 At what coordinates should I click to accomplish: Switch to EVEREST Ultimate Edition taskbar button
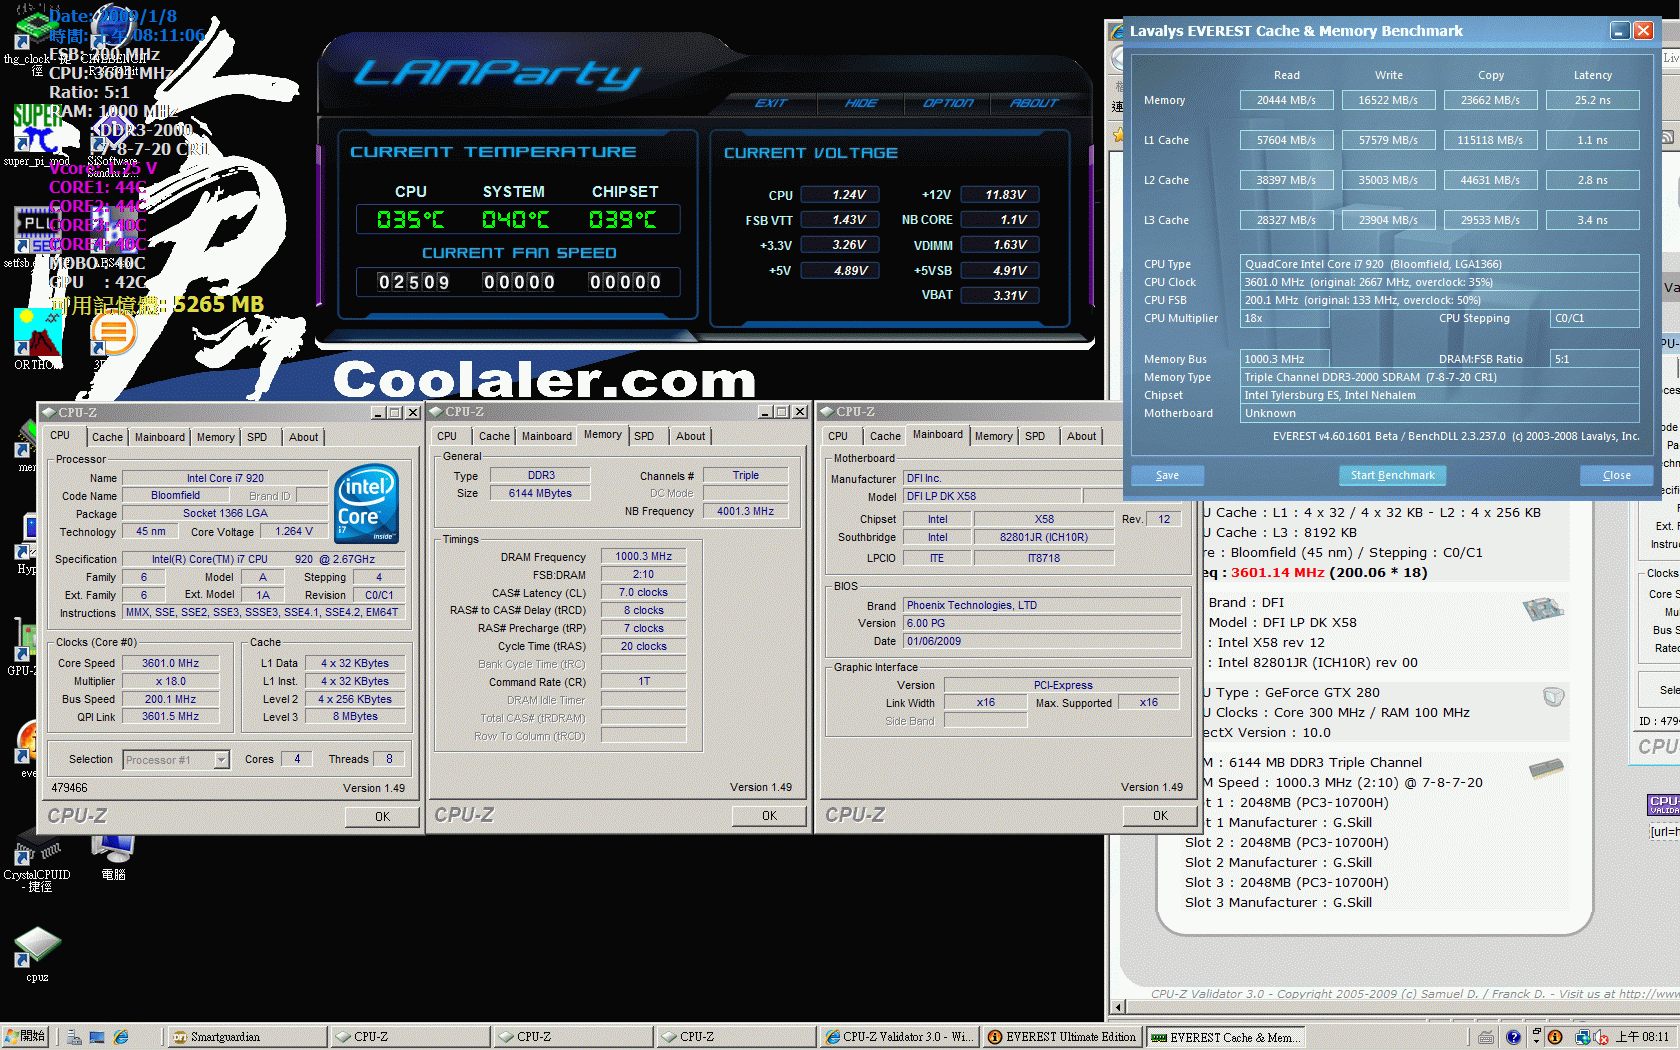pos(1062,1037)
